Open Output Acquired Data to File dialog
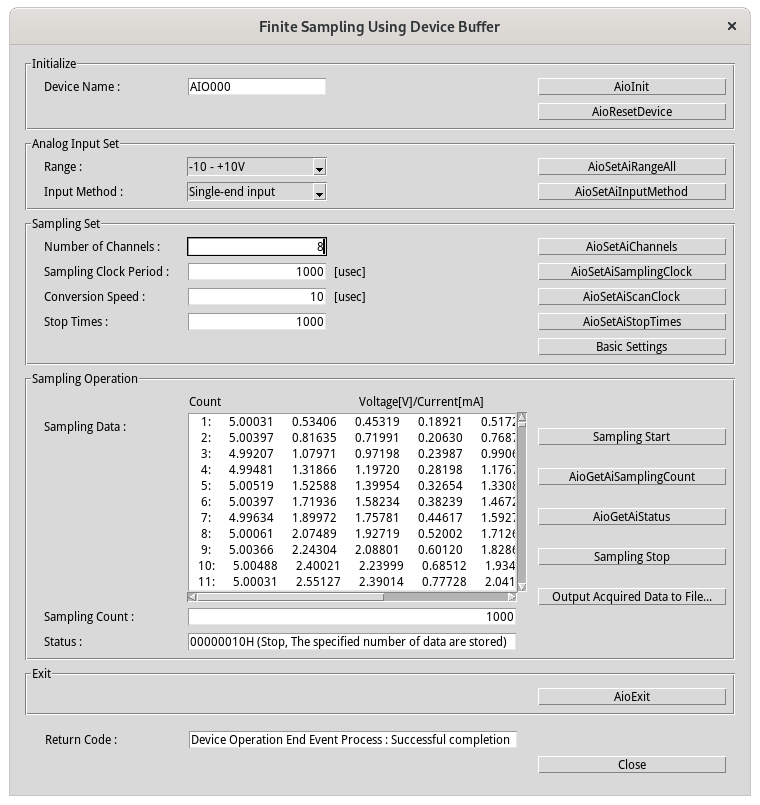 pos(631,597)
